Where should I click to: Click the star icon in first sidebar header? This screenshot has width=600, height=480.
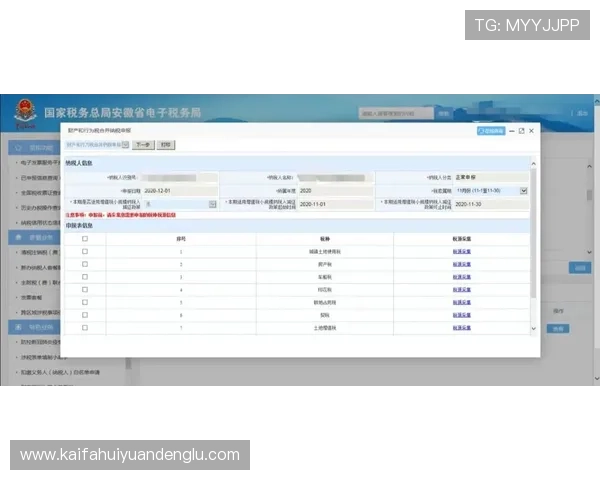point(18,148)
